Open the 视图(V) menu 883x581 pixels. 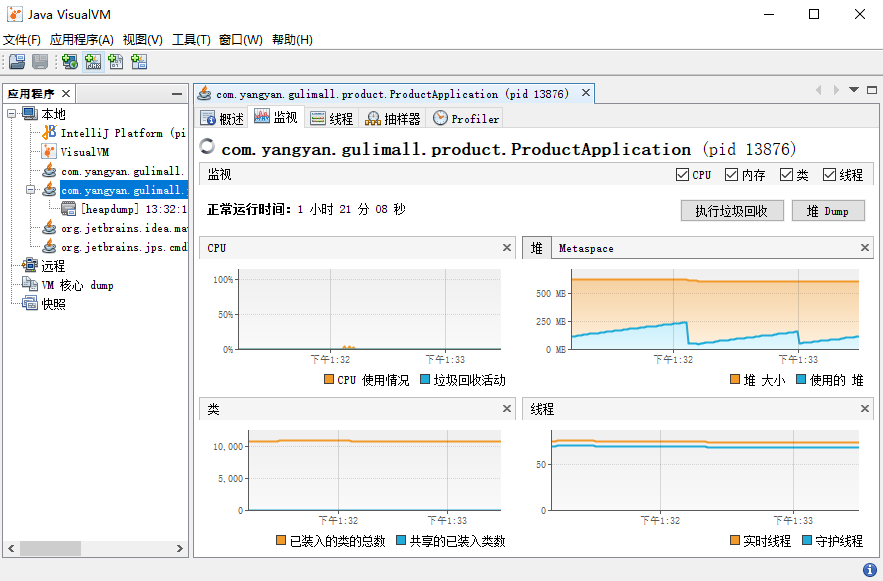143,40
